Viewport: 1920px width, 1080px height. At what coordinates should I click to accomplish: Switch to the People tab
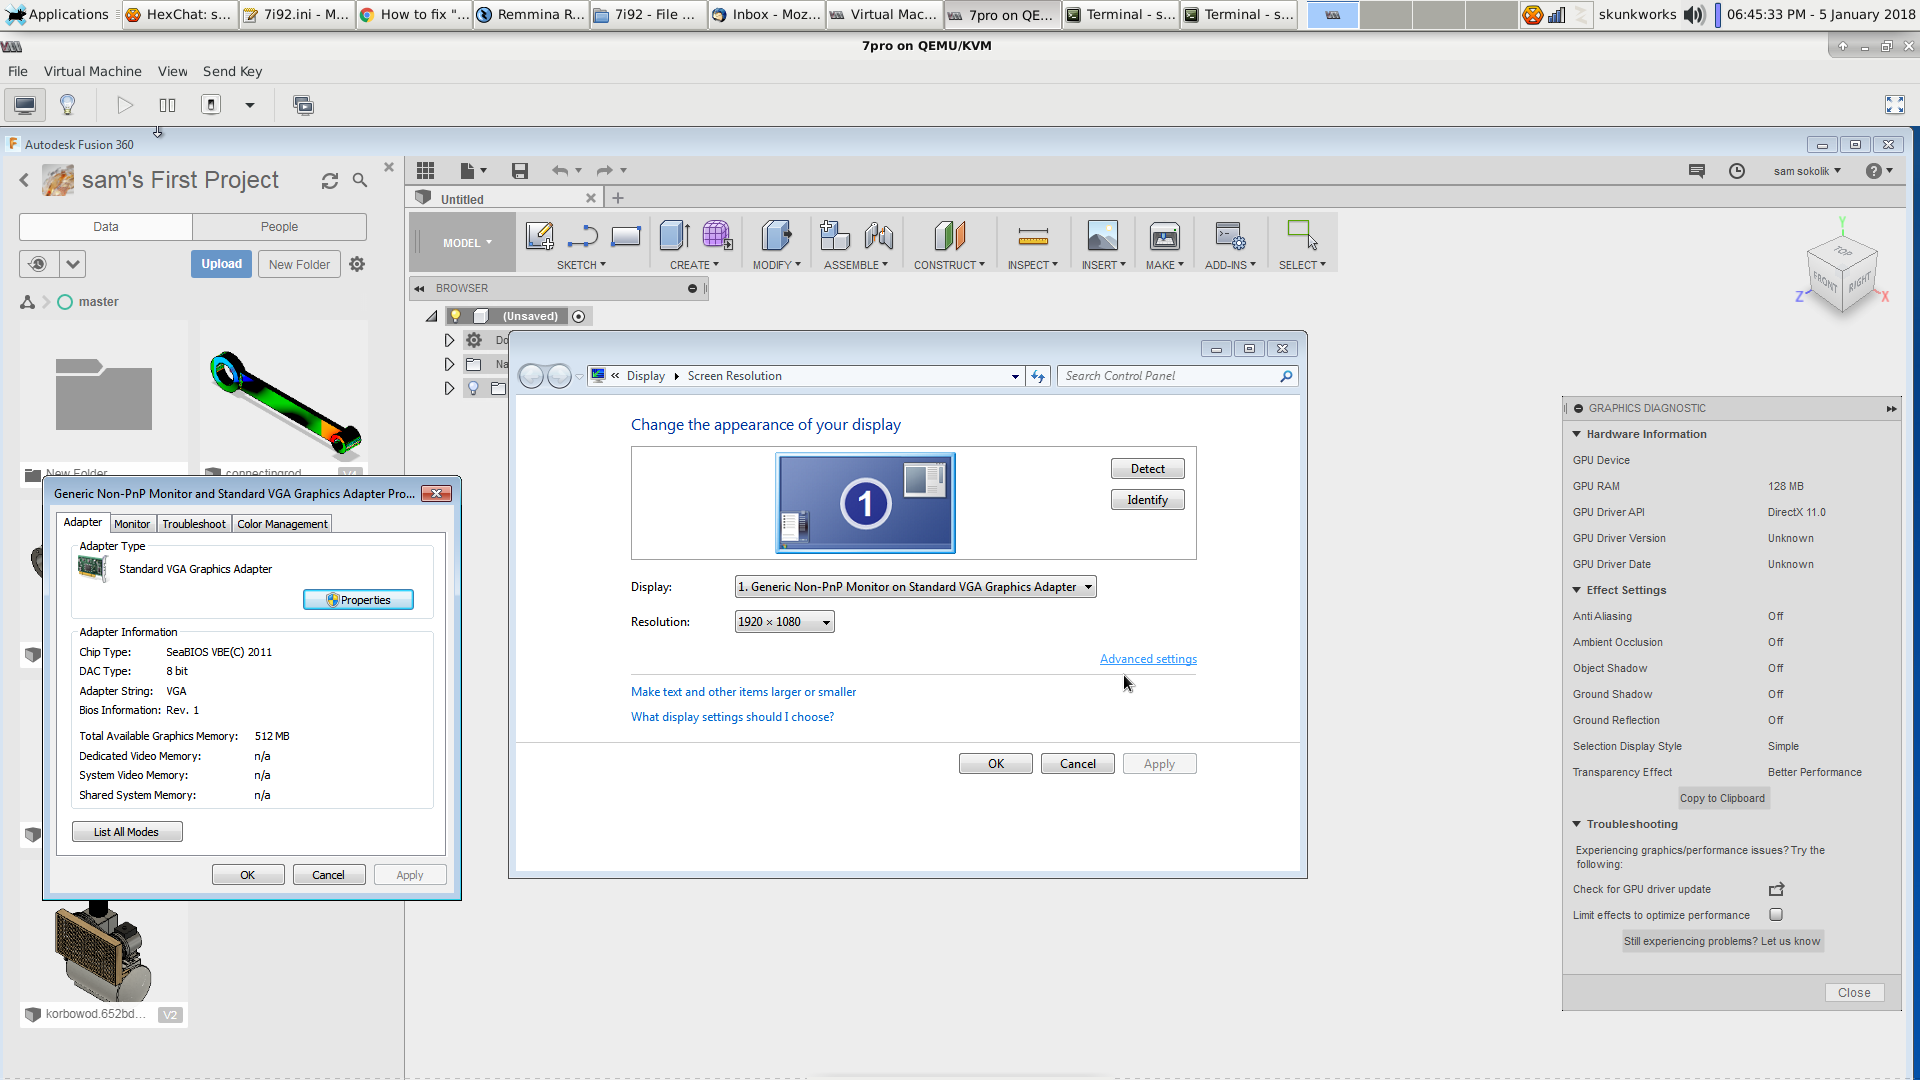coord(279,227)
